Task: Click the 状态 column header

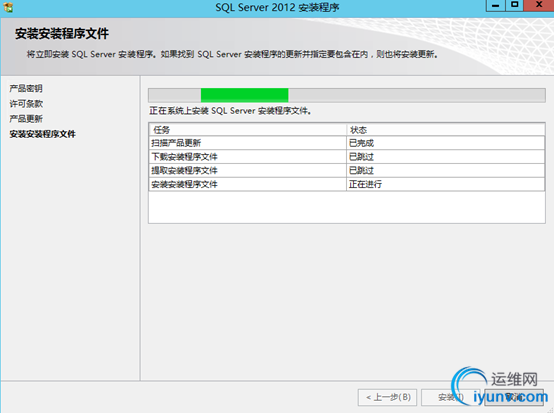Action: click(446, 130)
